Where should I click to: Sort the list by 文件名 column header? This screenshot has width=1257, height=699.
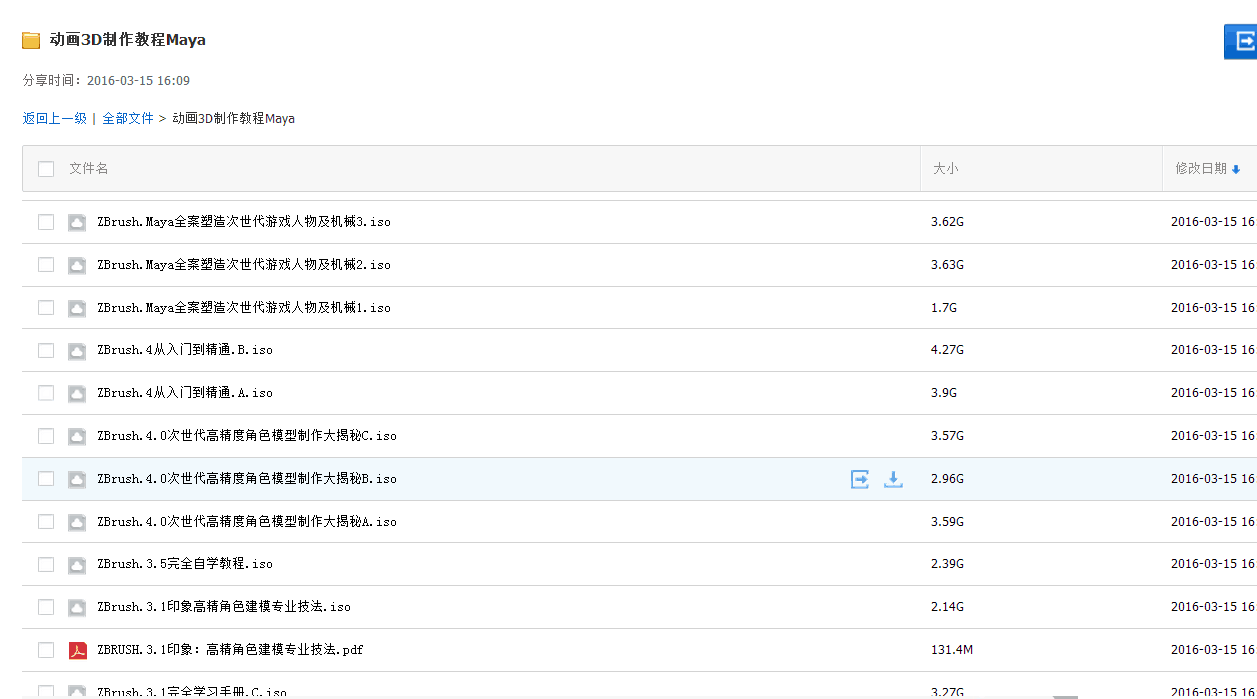[x=89, y=169]
